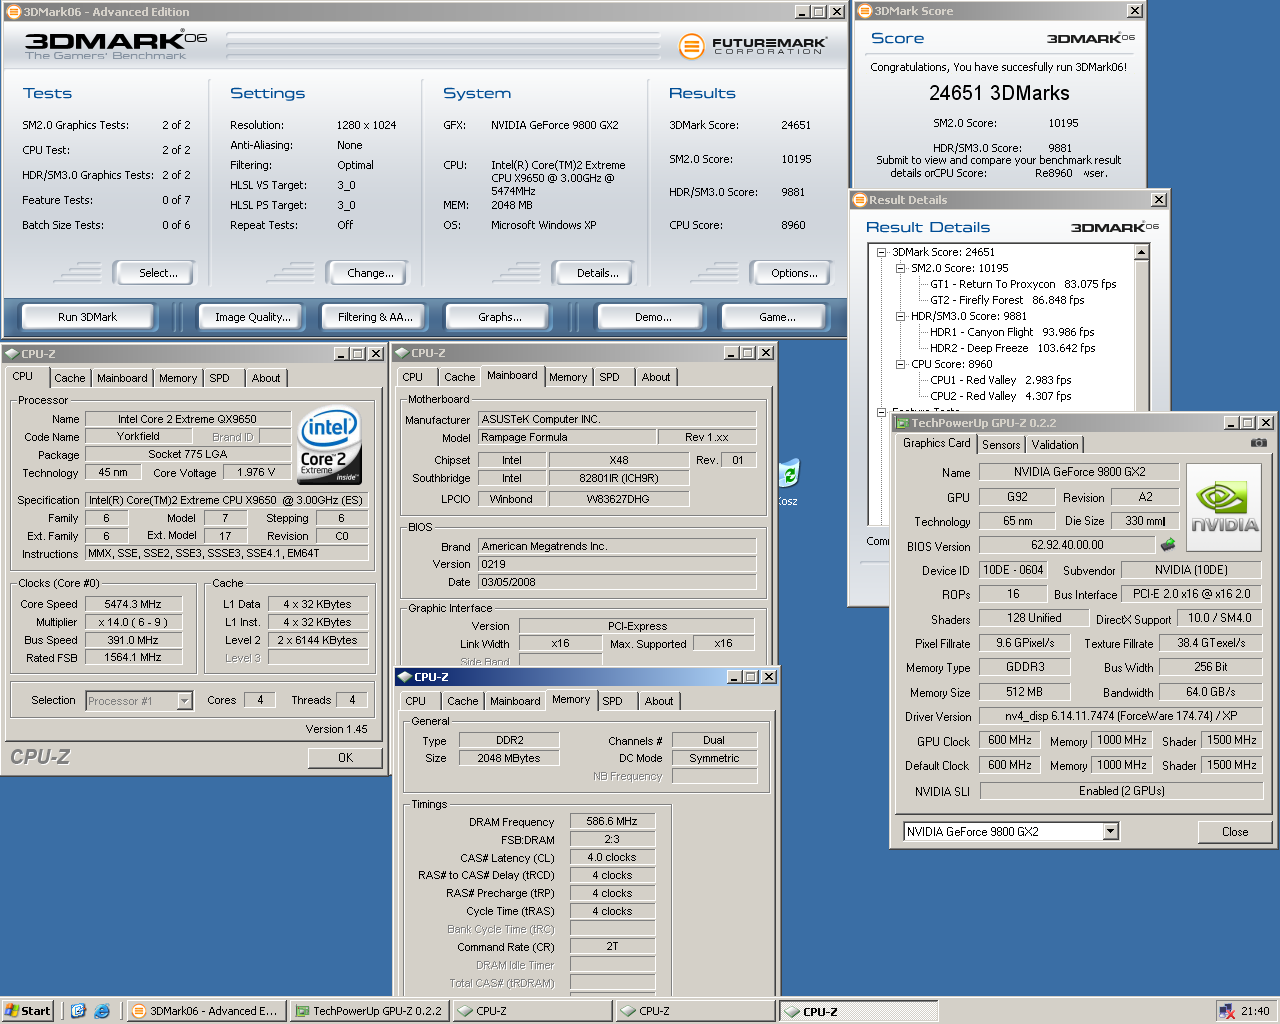
Task: Click the Futuremark Corporation logo
Action: point(752,46)
